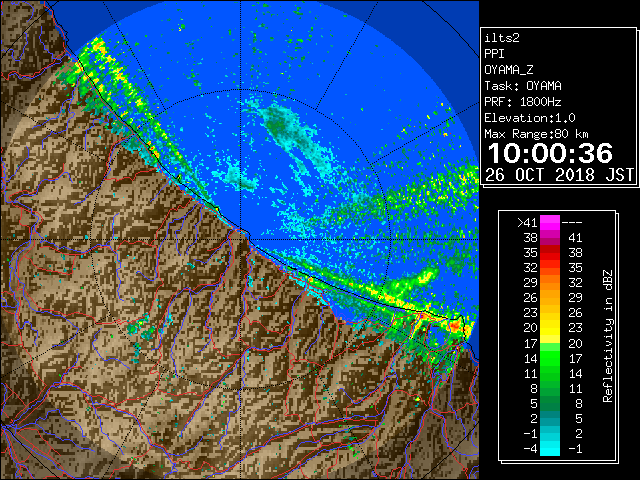Click the green 11 dBZ legend swatch
640x480 pixels.
(x=550, y=373)
